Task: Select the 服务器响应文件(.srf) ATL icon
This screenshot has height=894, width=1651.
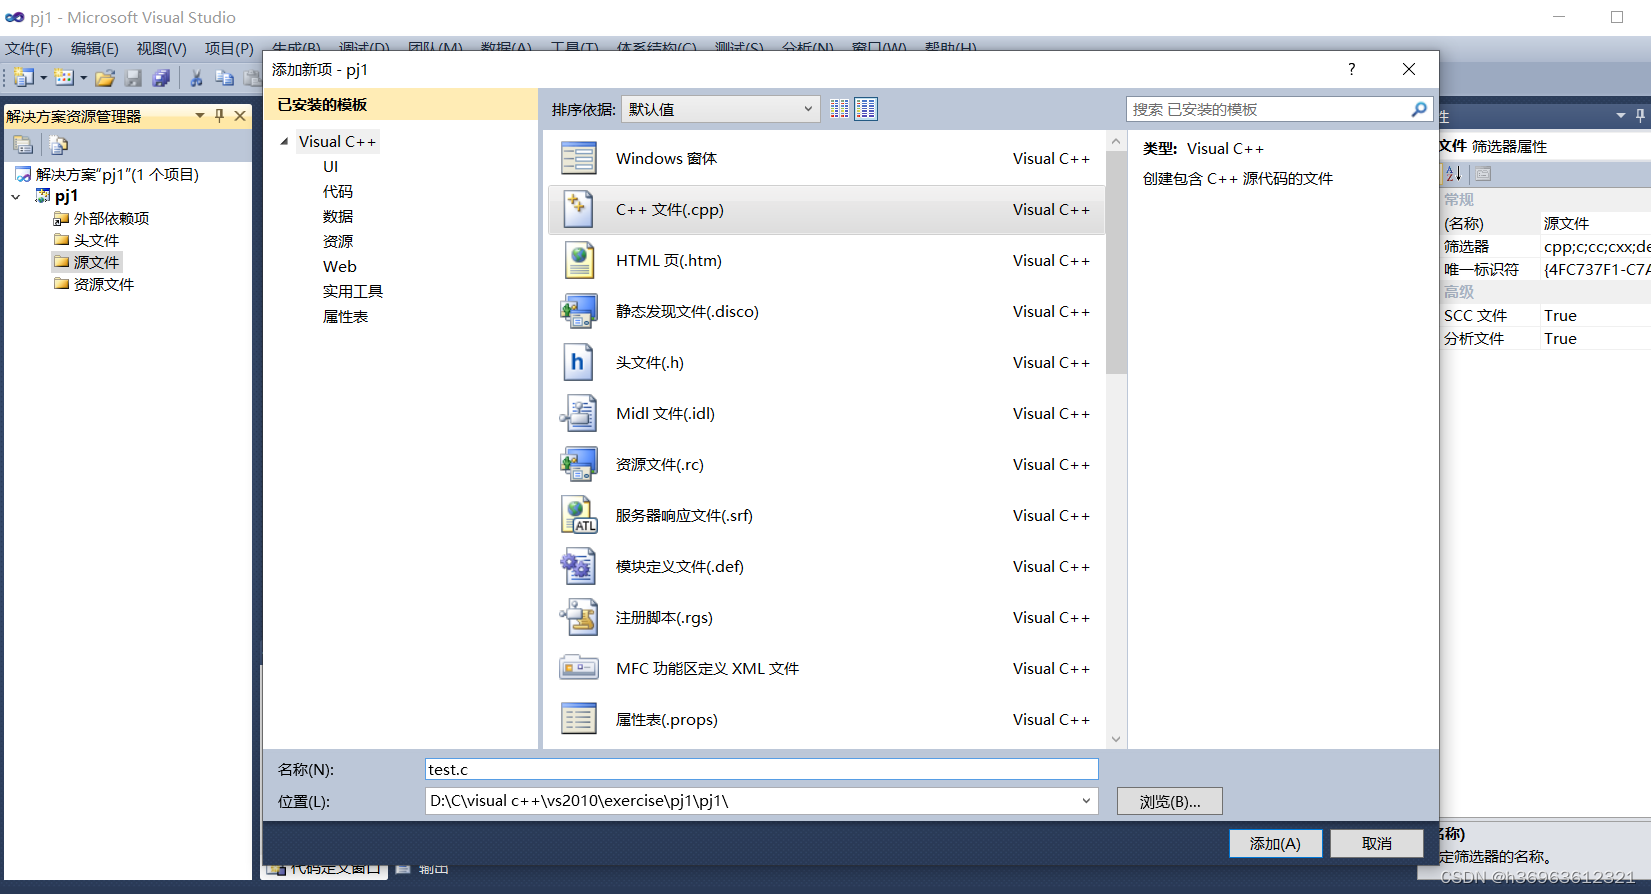Action: [578, 515]
